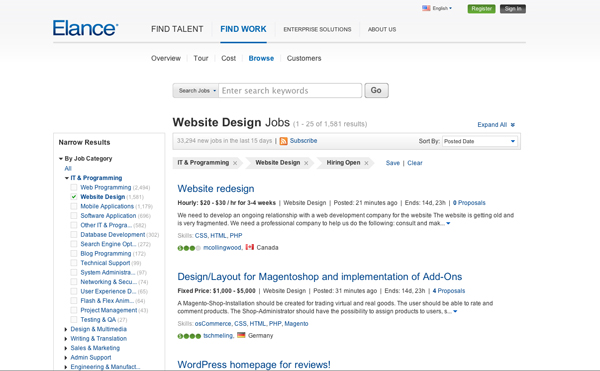Click the Clear filters link
Image resolution: width=600 pixels, height=371 pixels.
[x=415, y=163]
